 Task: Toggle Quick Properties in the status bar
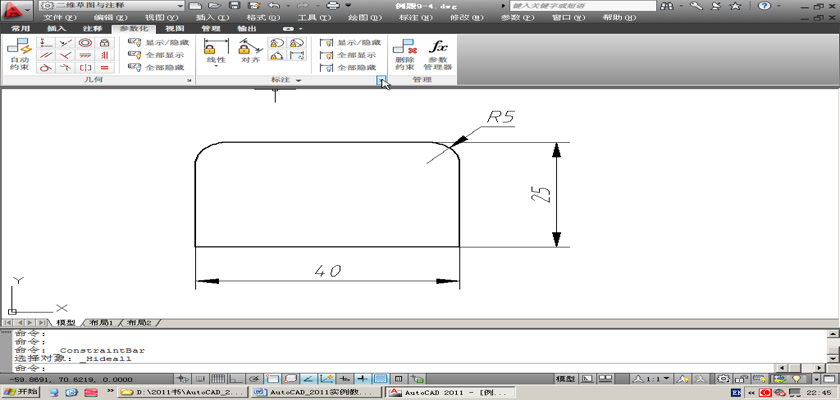tap(399, 379)
